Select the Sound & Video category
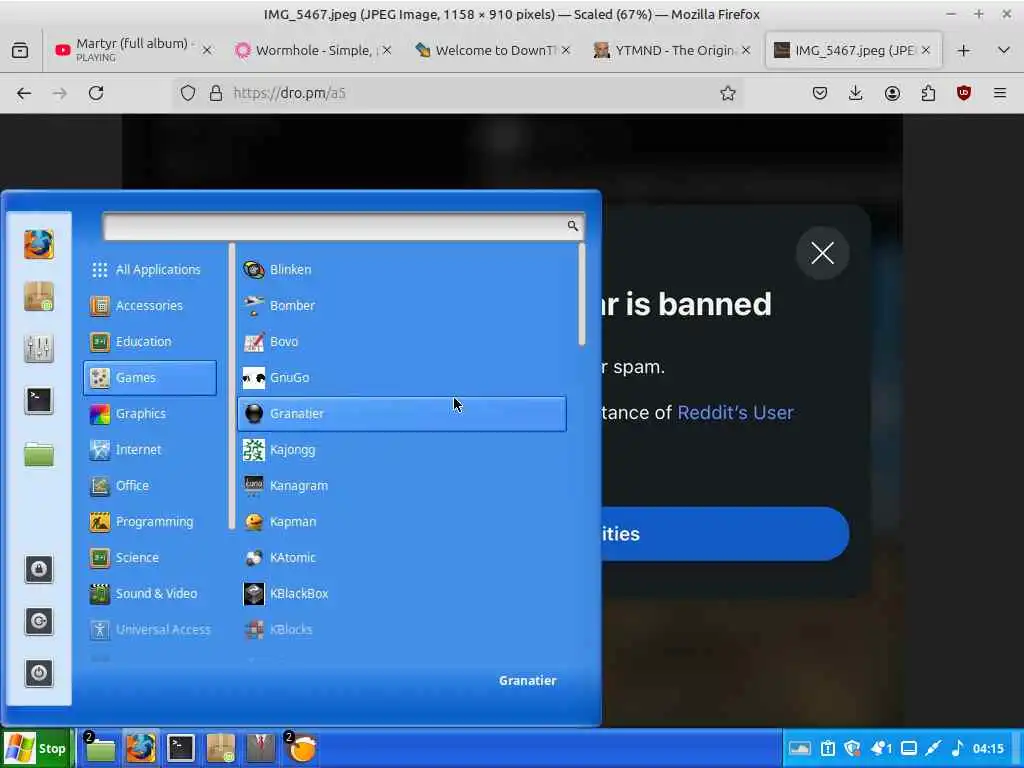 click(x=150, y=593)
